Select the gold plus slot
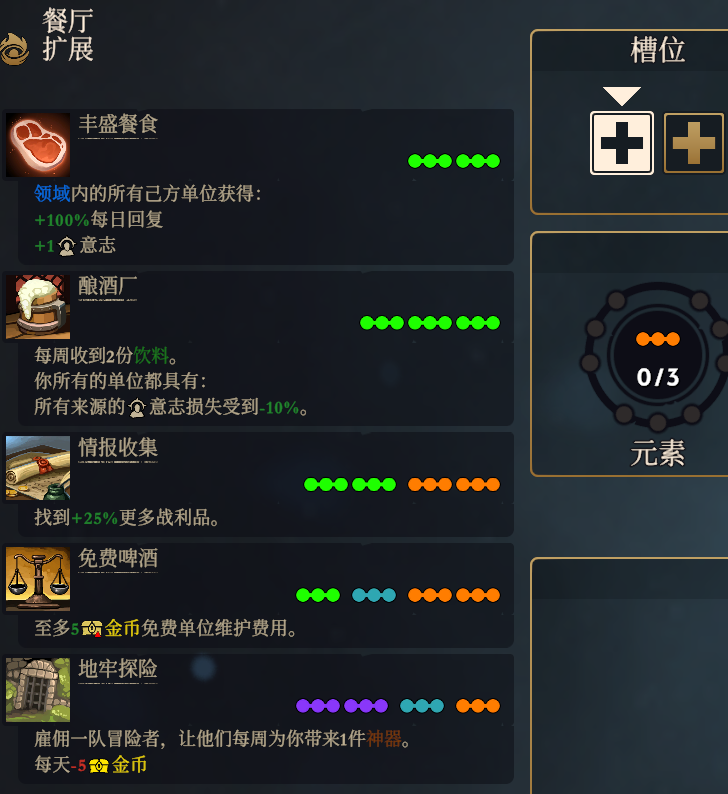The width and height of the screenshot is (728, 794). coord(694,143)
